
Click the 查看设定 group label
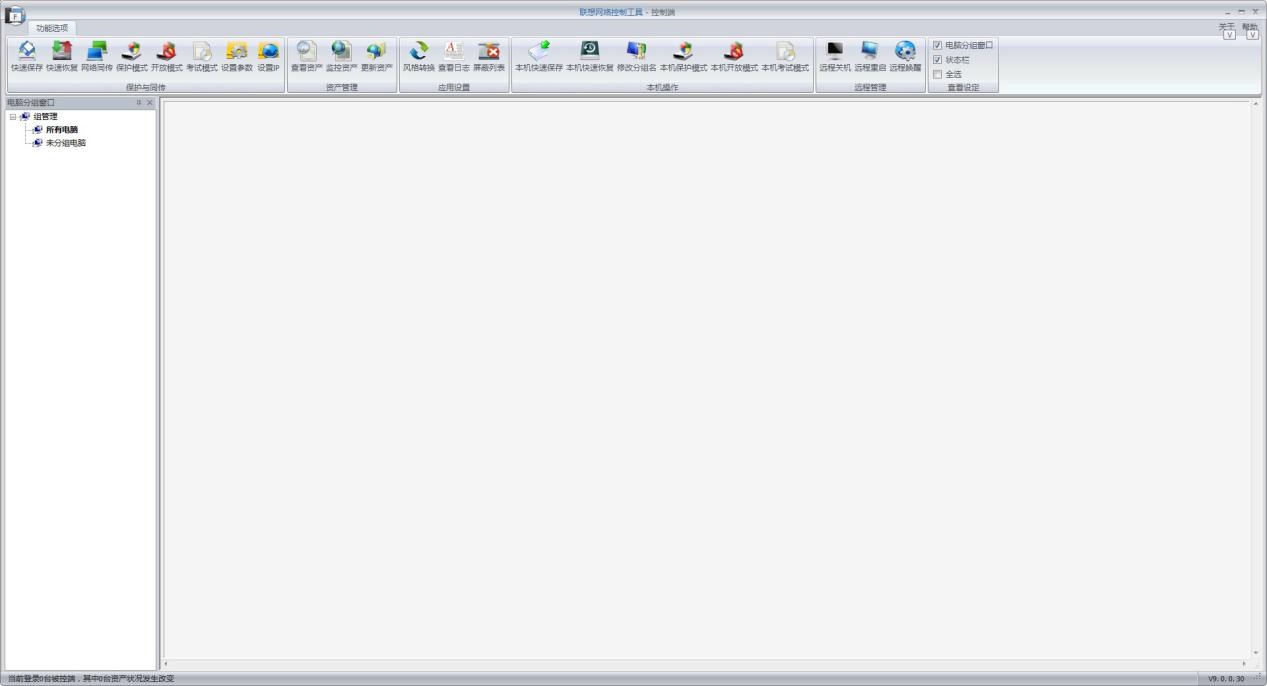pos(963,88)
